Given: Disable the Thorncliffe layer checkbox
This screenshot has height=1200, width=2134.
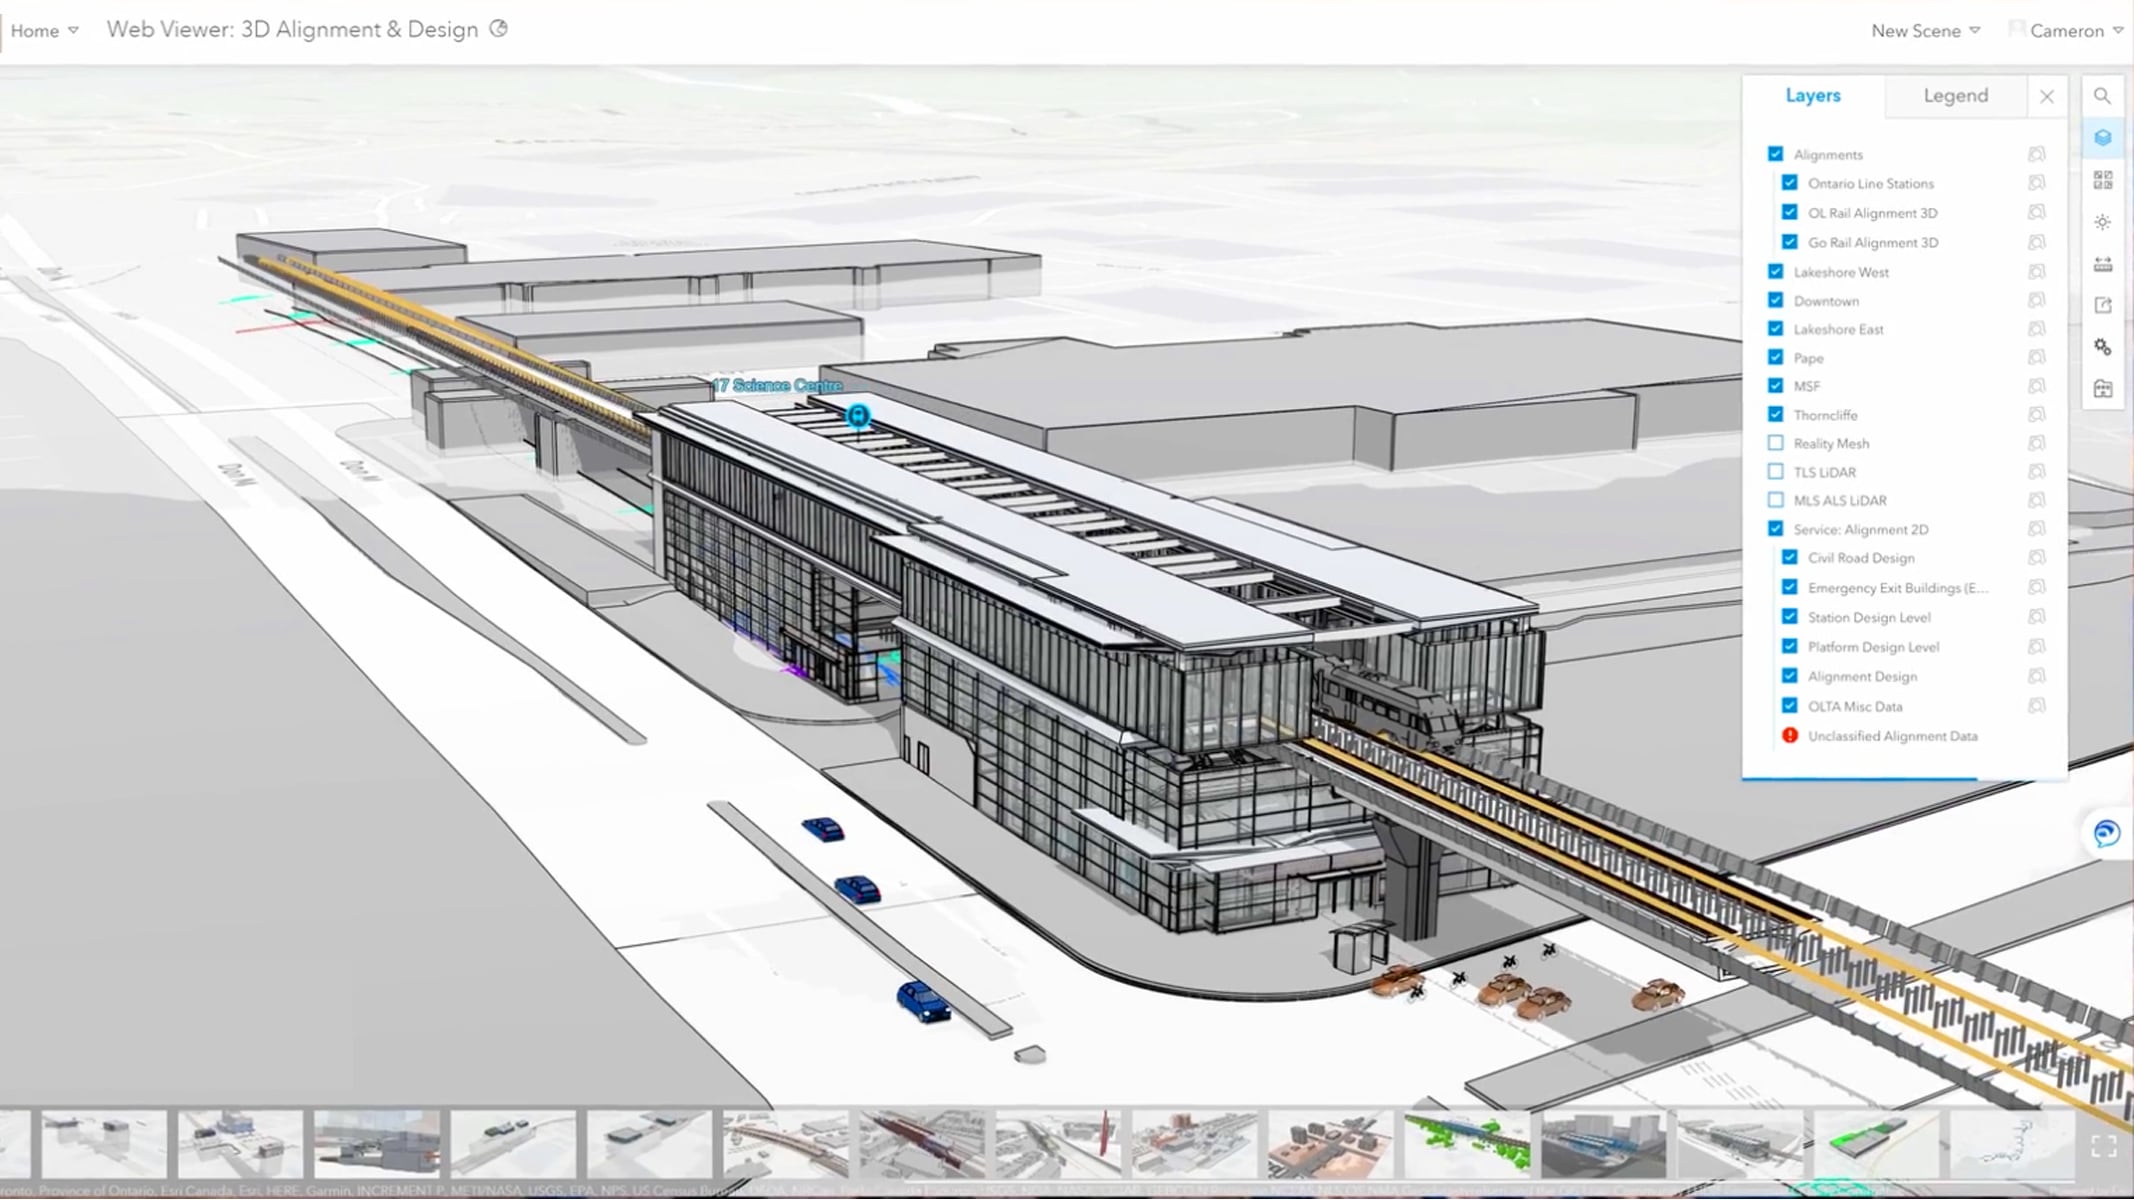Looking at the screenshot, I should (x=1776, y=414).
